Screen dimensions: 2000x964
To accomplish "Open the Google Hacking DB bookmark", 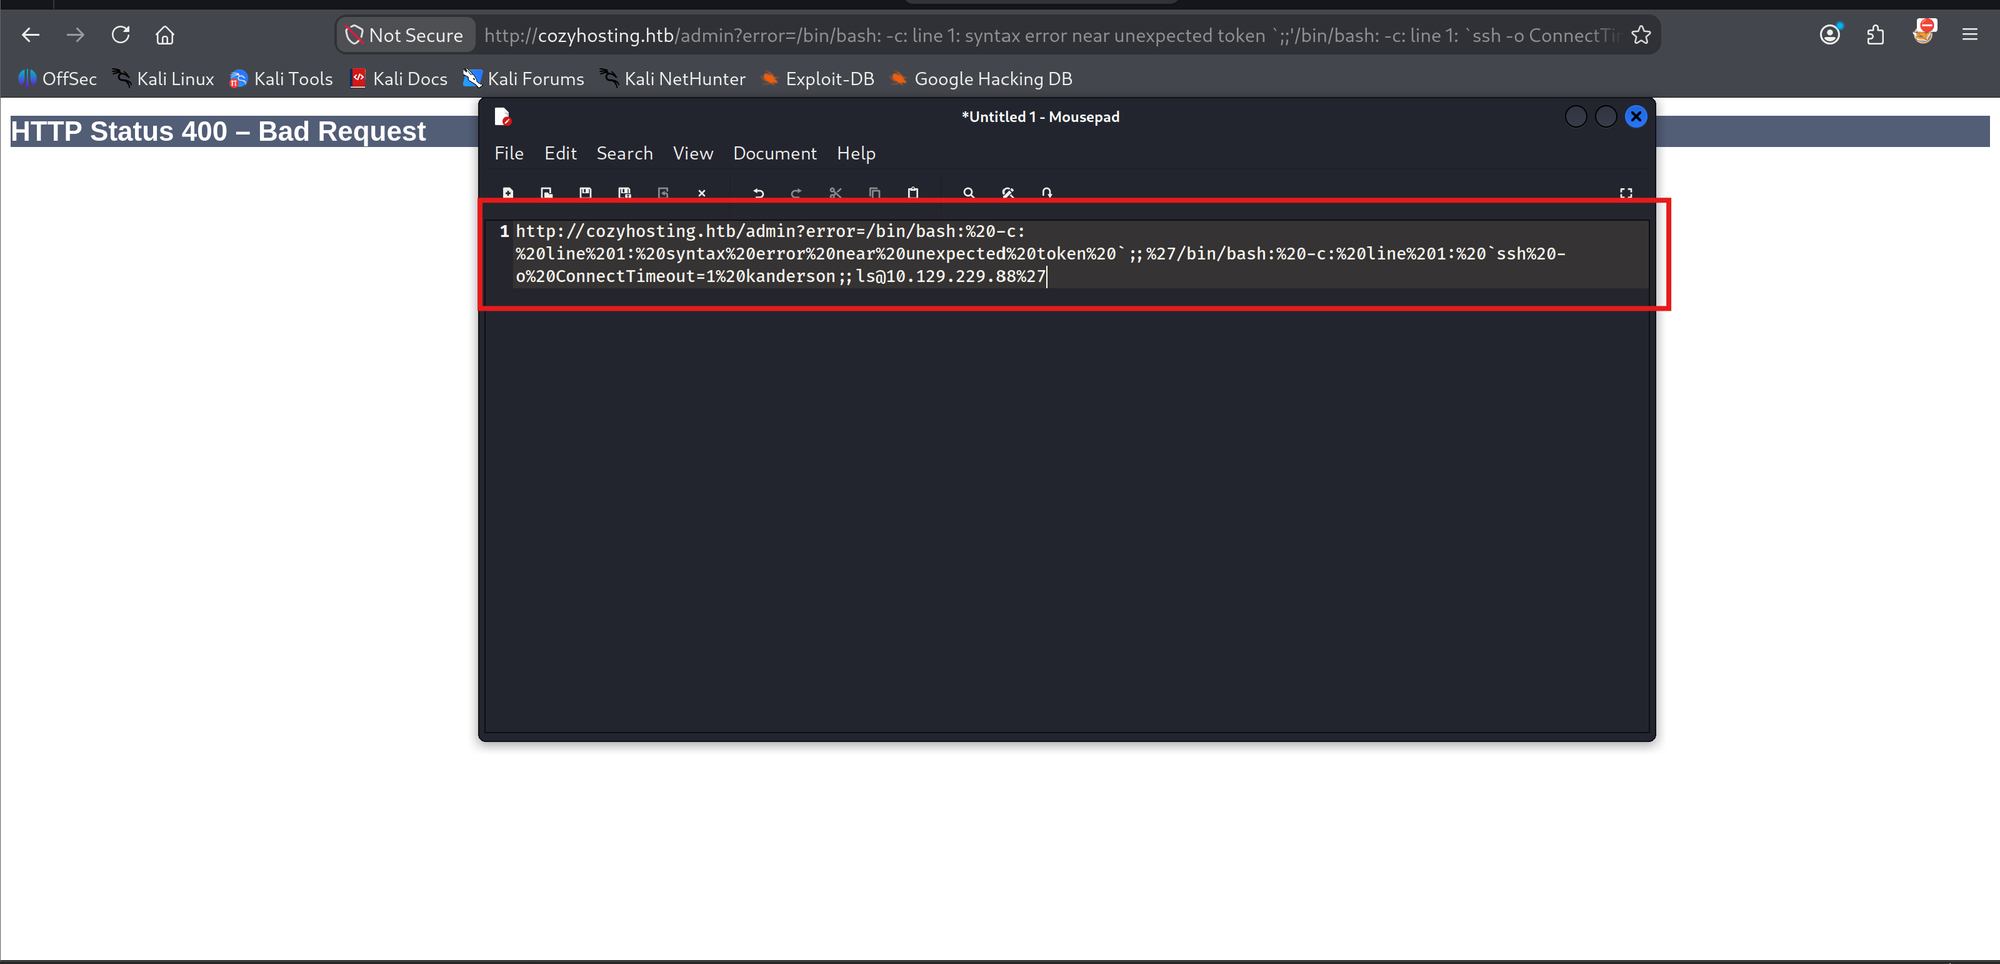I will (981, 79).
